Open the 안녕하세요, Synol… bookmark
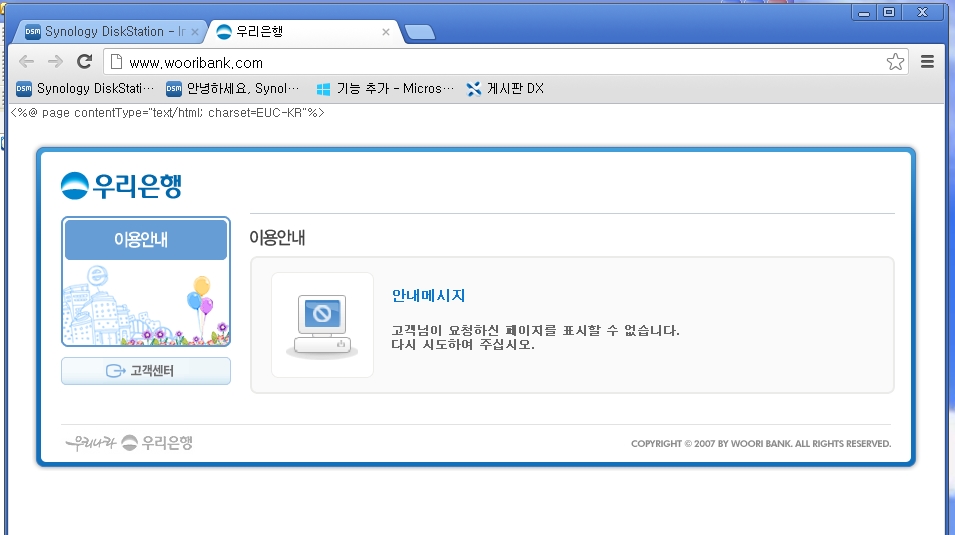This screenshot has width=955, height=535. point(233,89)
